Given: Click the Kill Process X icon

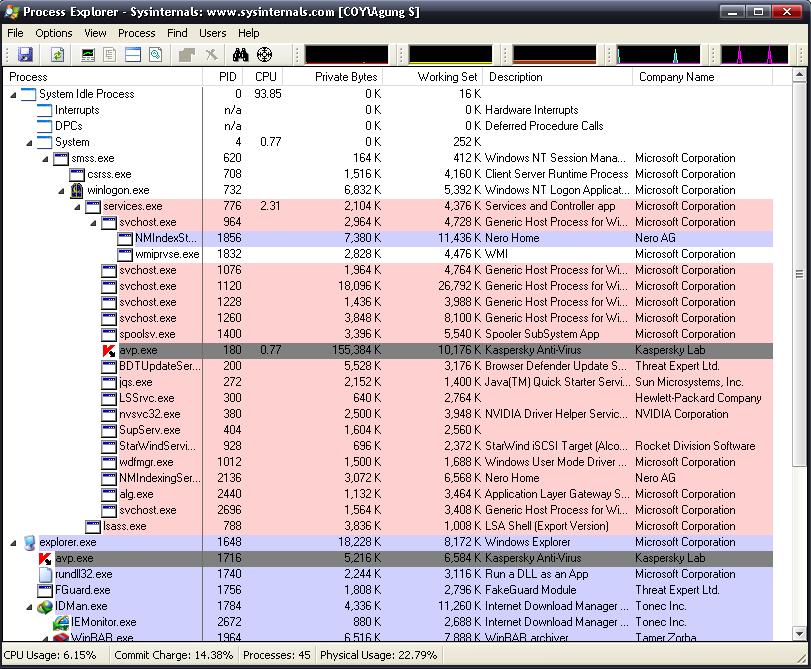Looking at the screenshot, I should tap(211, 55).
